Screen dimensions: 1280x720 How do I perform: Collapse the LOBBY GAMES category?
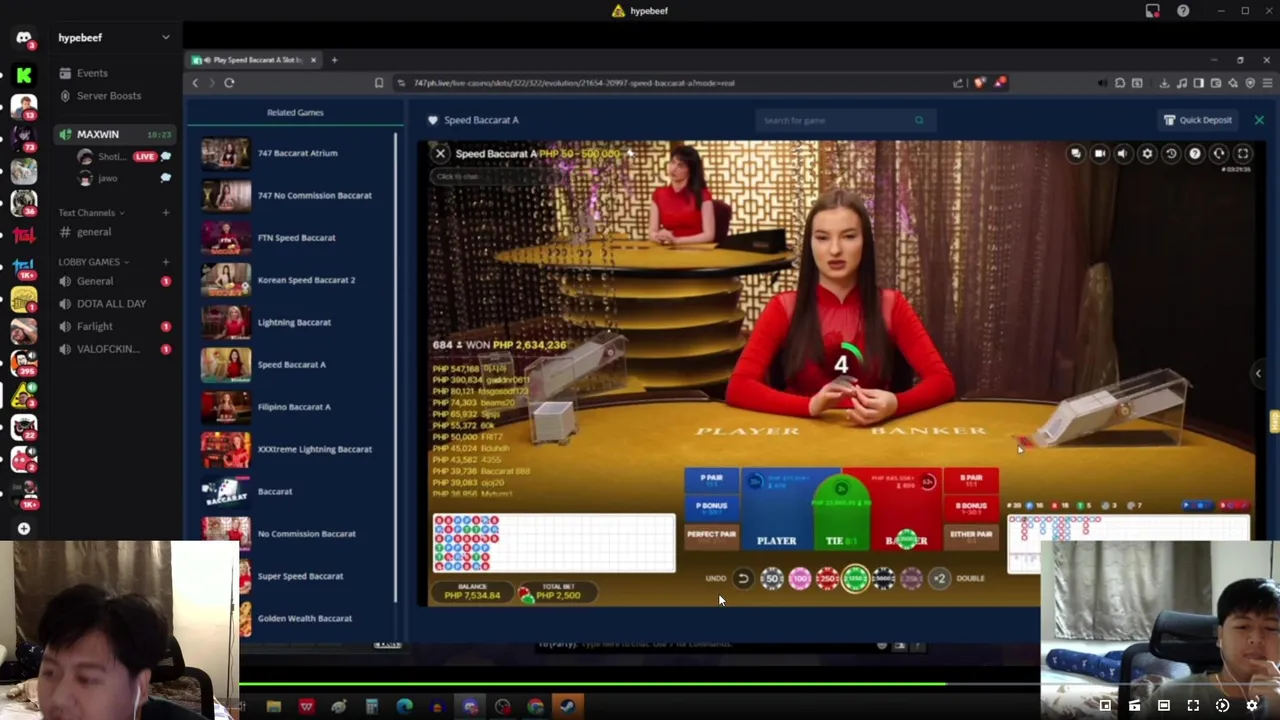click(x=93, y=262)
